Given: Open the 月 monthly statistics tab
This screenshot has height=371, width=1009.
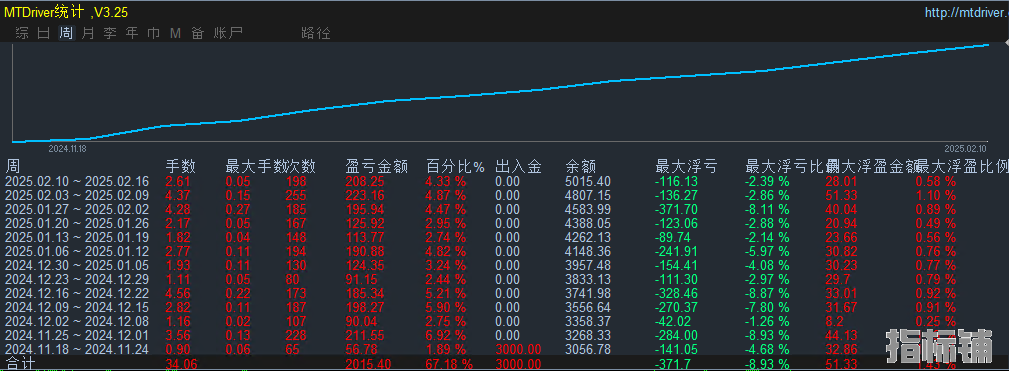Looking at the screenshot, I should coord(88,33).
